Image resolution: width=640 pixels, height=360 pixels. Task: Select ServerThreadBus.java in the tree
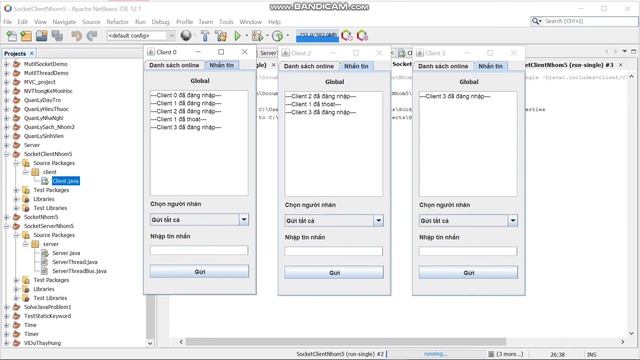79,271
